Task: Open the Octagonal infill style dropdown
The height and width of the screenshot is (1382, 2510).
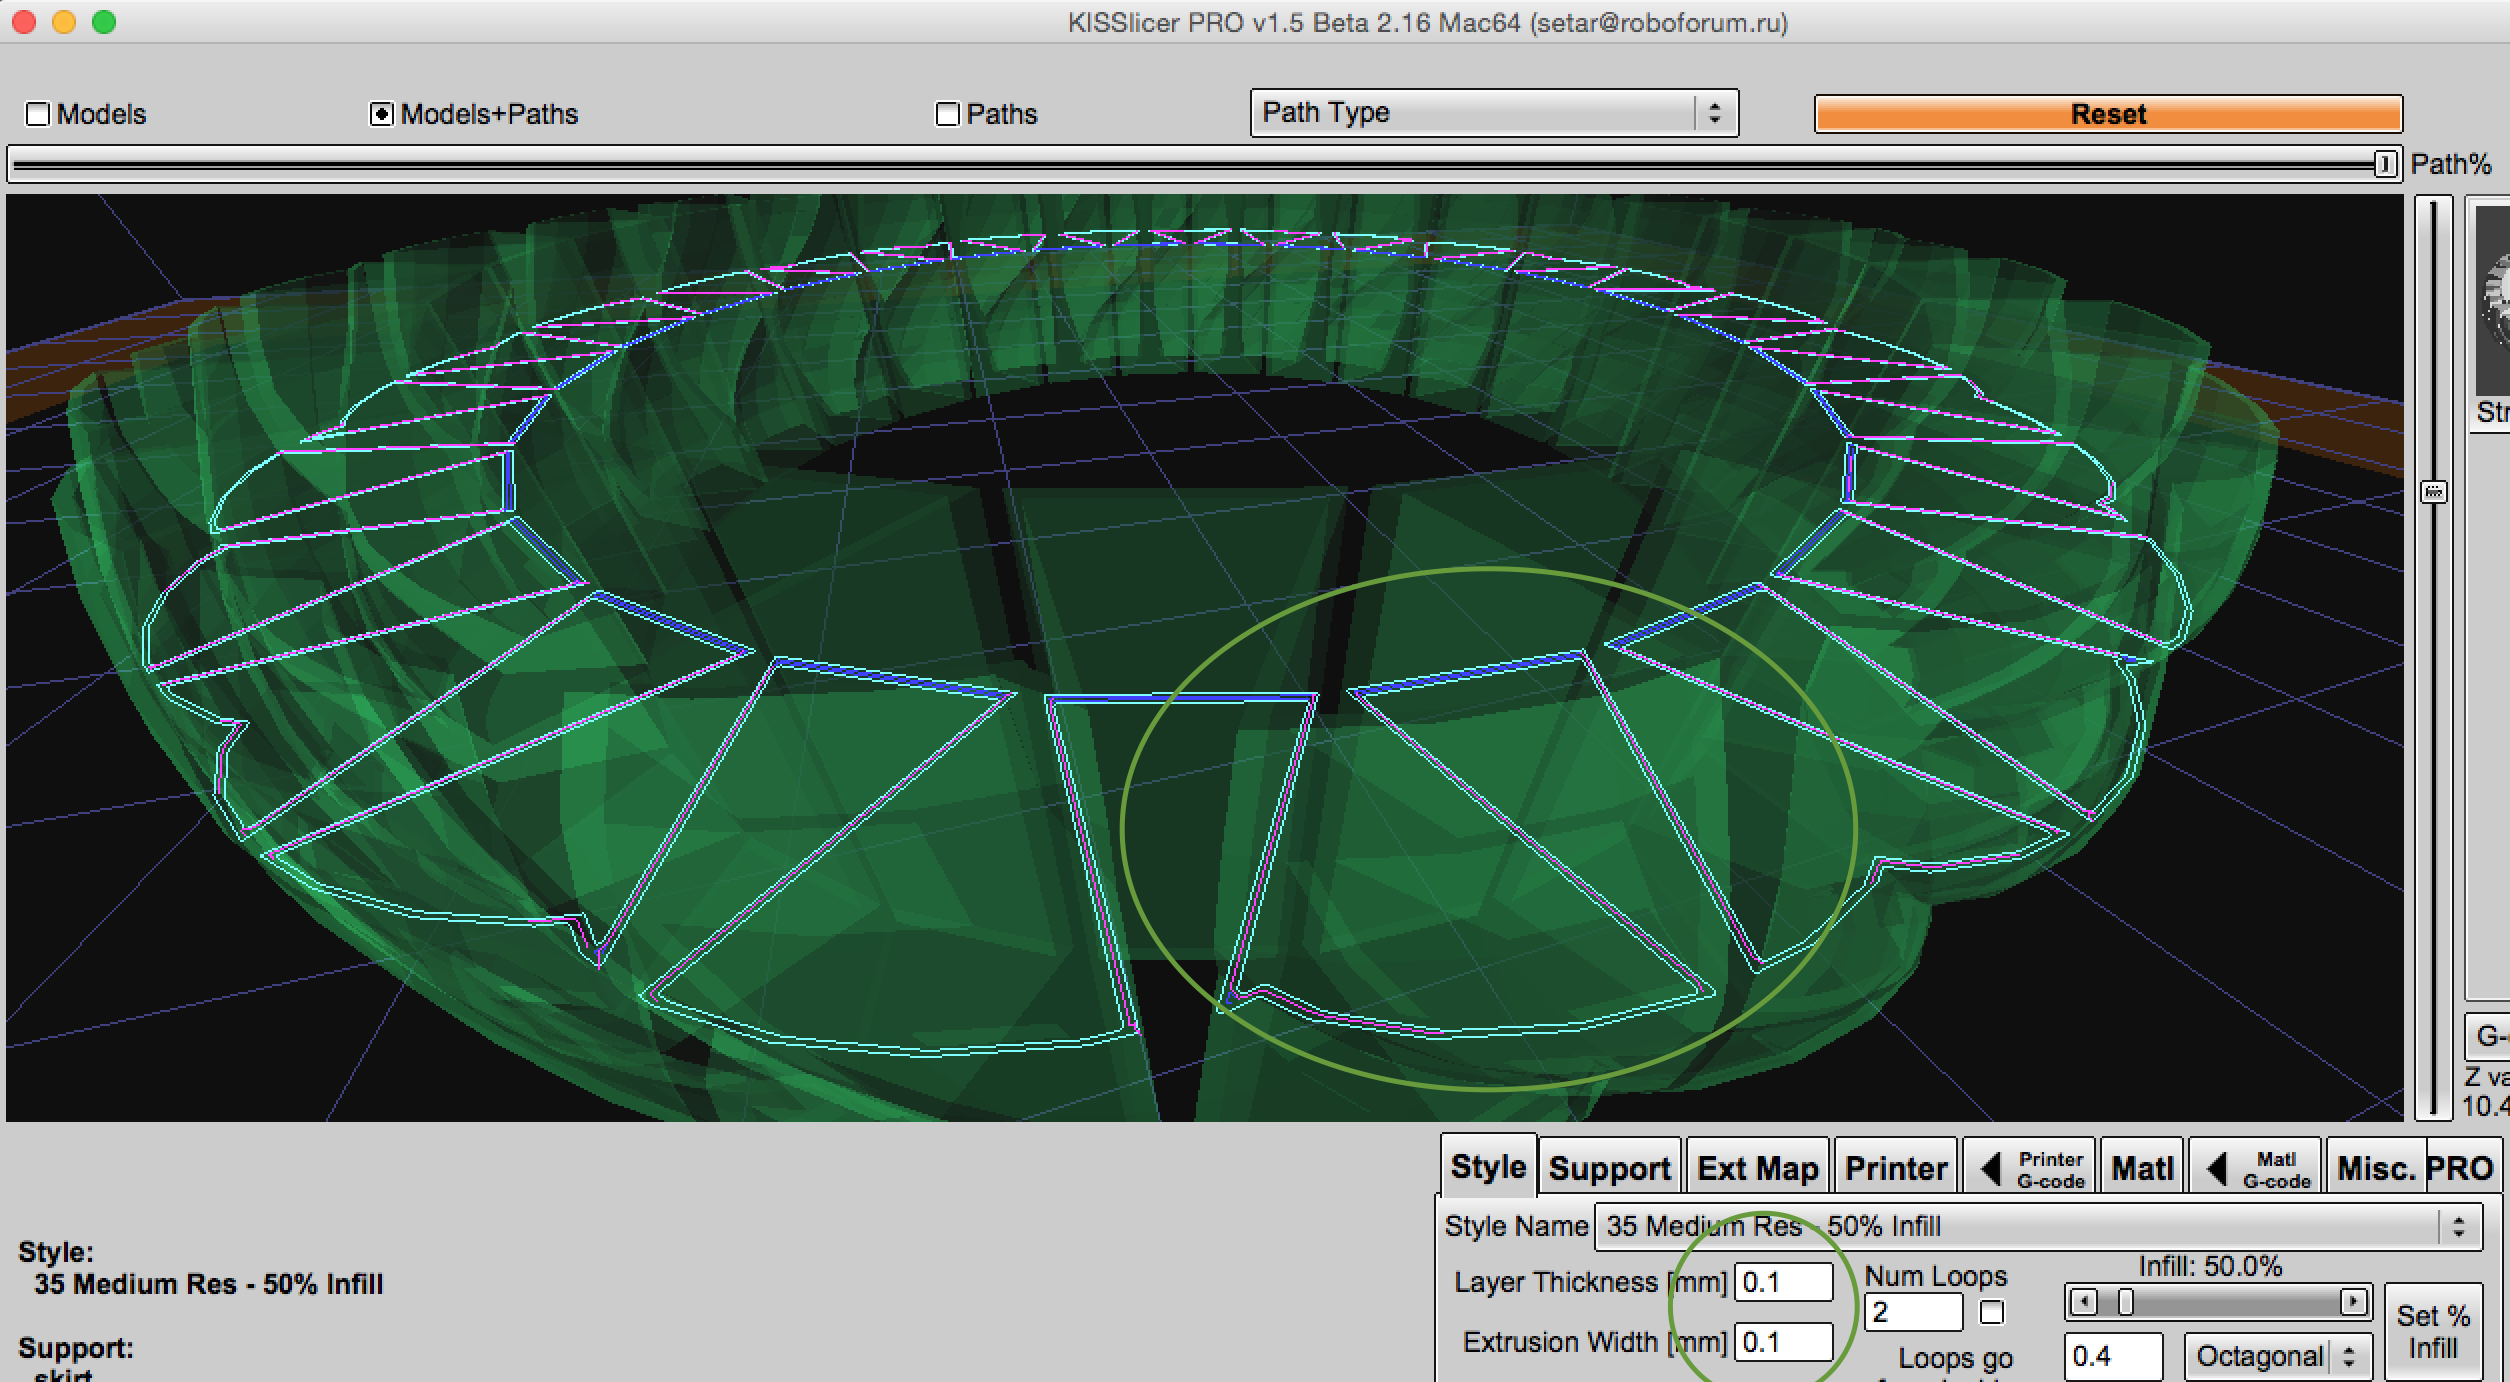Action: 2276,1356
